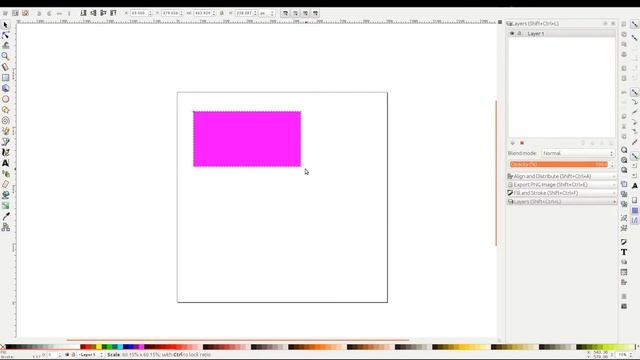
Task: Select the Calligraphy tool
Action: point(5,152)
